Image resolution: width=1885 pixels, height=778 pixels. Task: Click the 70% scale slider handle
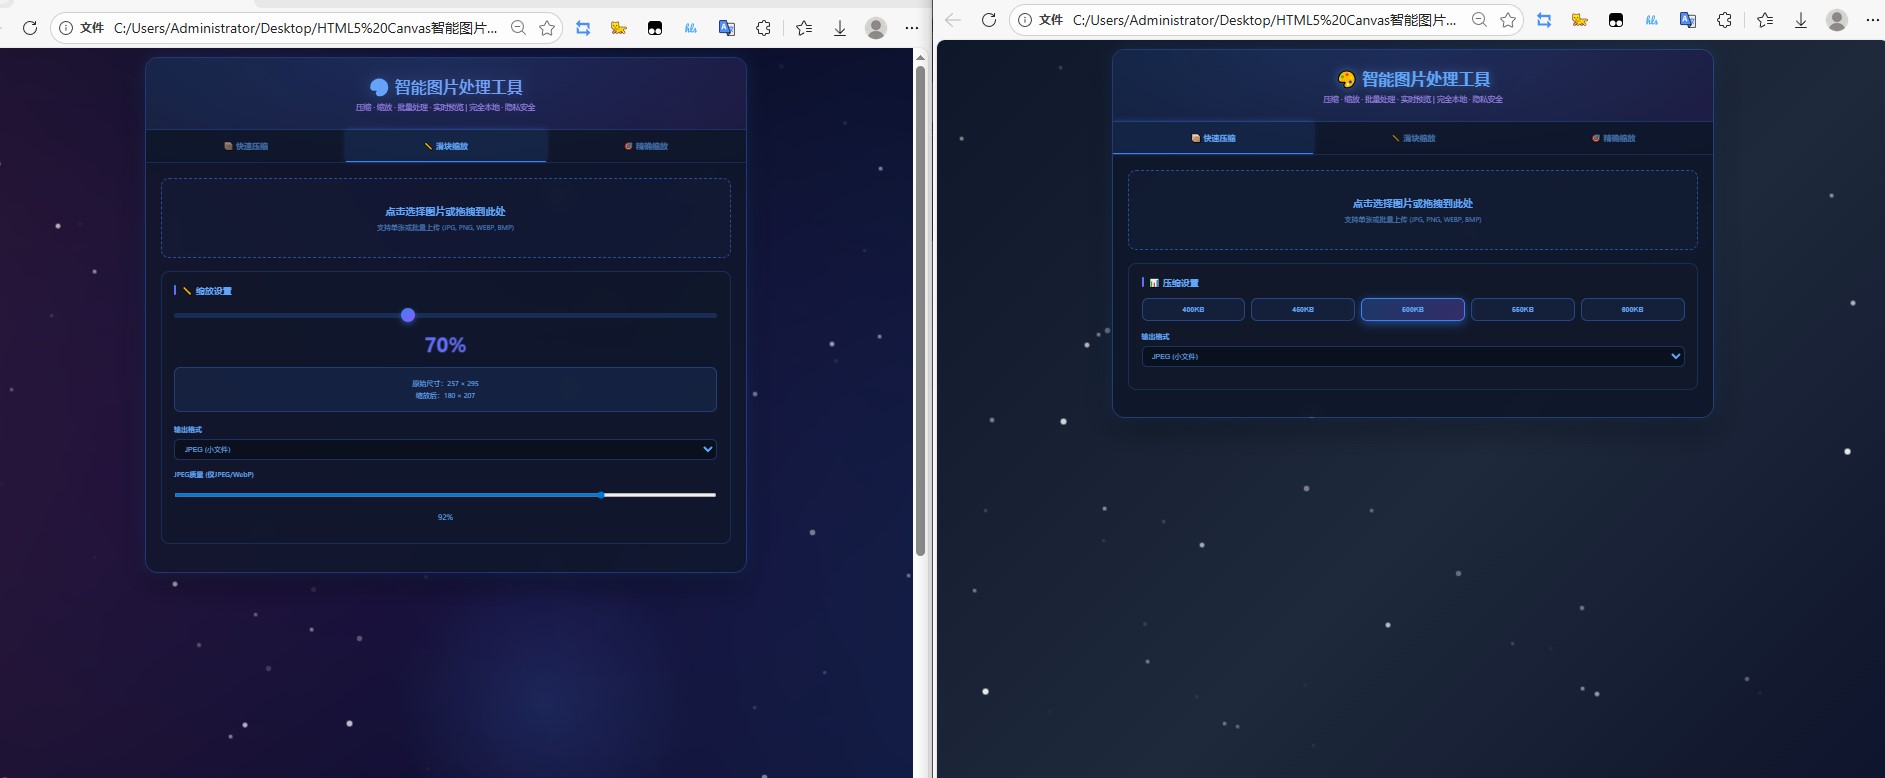click(x=408, y=316)
